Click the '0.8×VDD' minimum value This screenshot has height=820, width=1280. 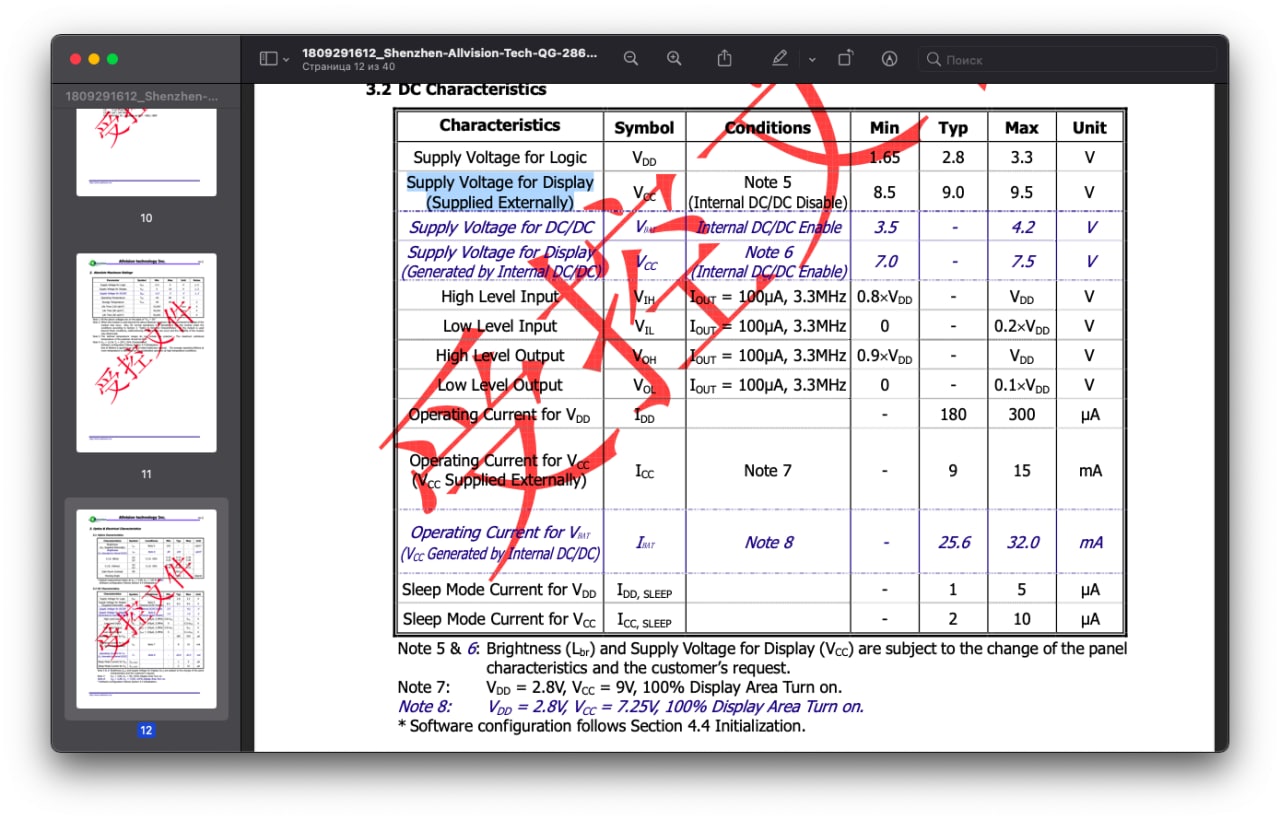(x=884, y=297)
